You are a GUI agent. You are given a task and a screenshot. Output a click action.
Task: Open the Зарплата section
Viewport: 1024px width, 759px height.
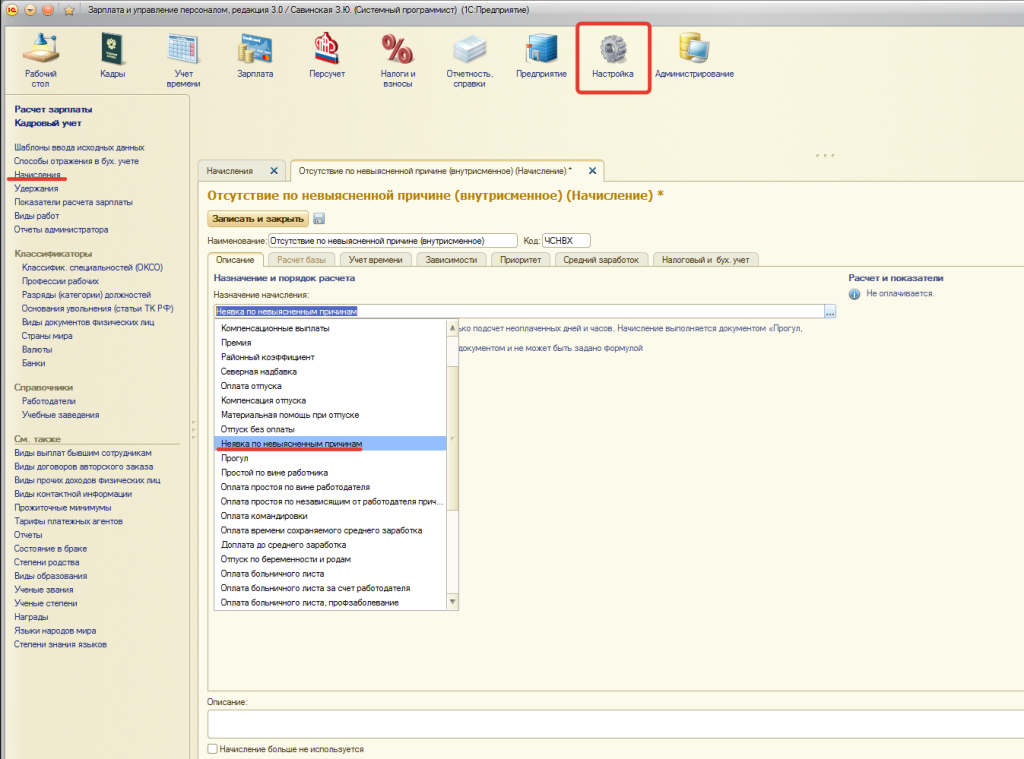[255, 56]
